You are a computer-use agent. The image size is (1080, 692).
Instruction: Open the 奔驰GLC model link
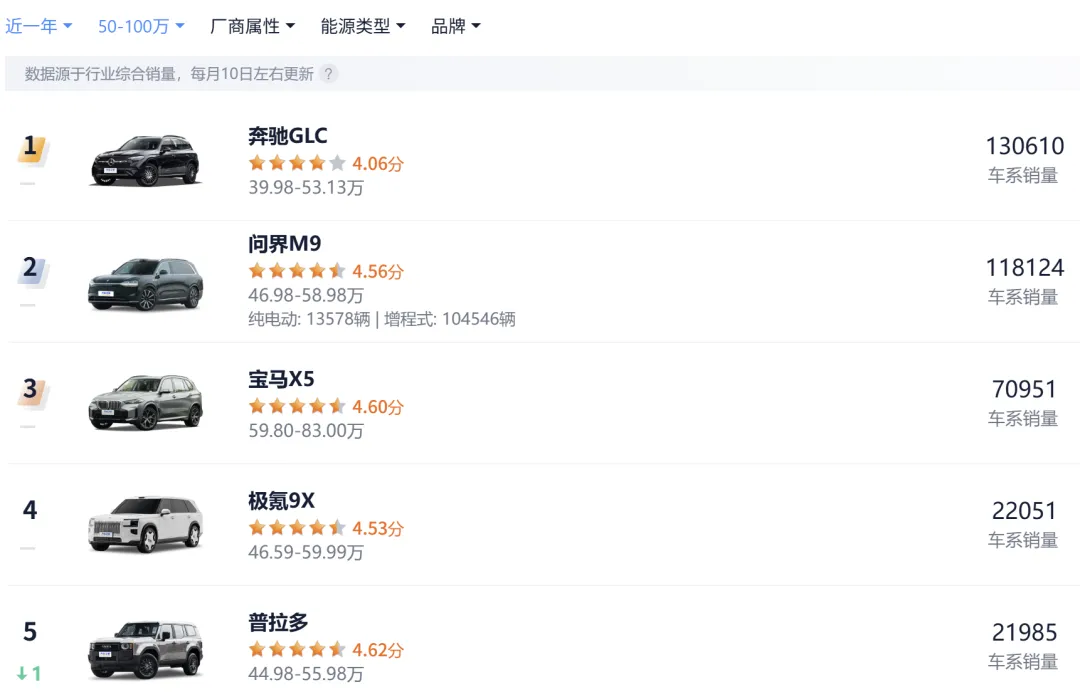point(288,136)
